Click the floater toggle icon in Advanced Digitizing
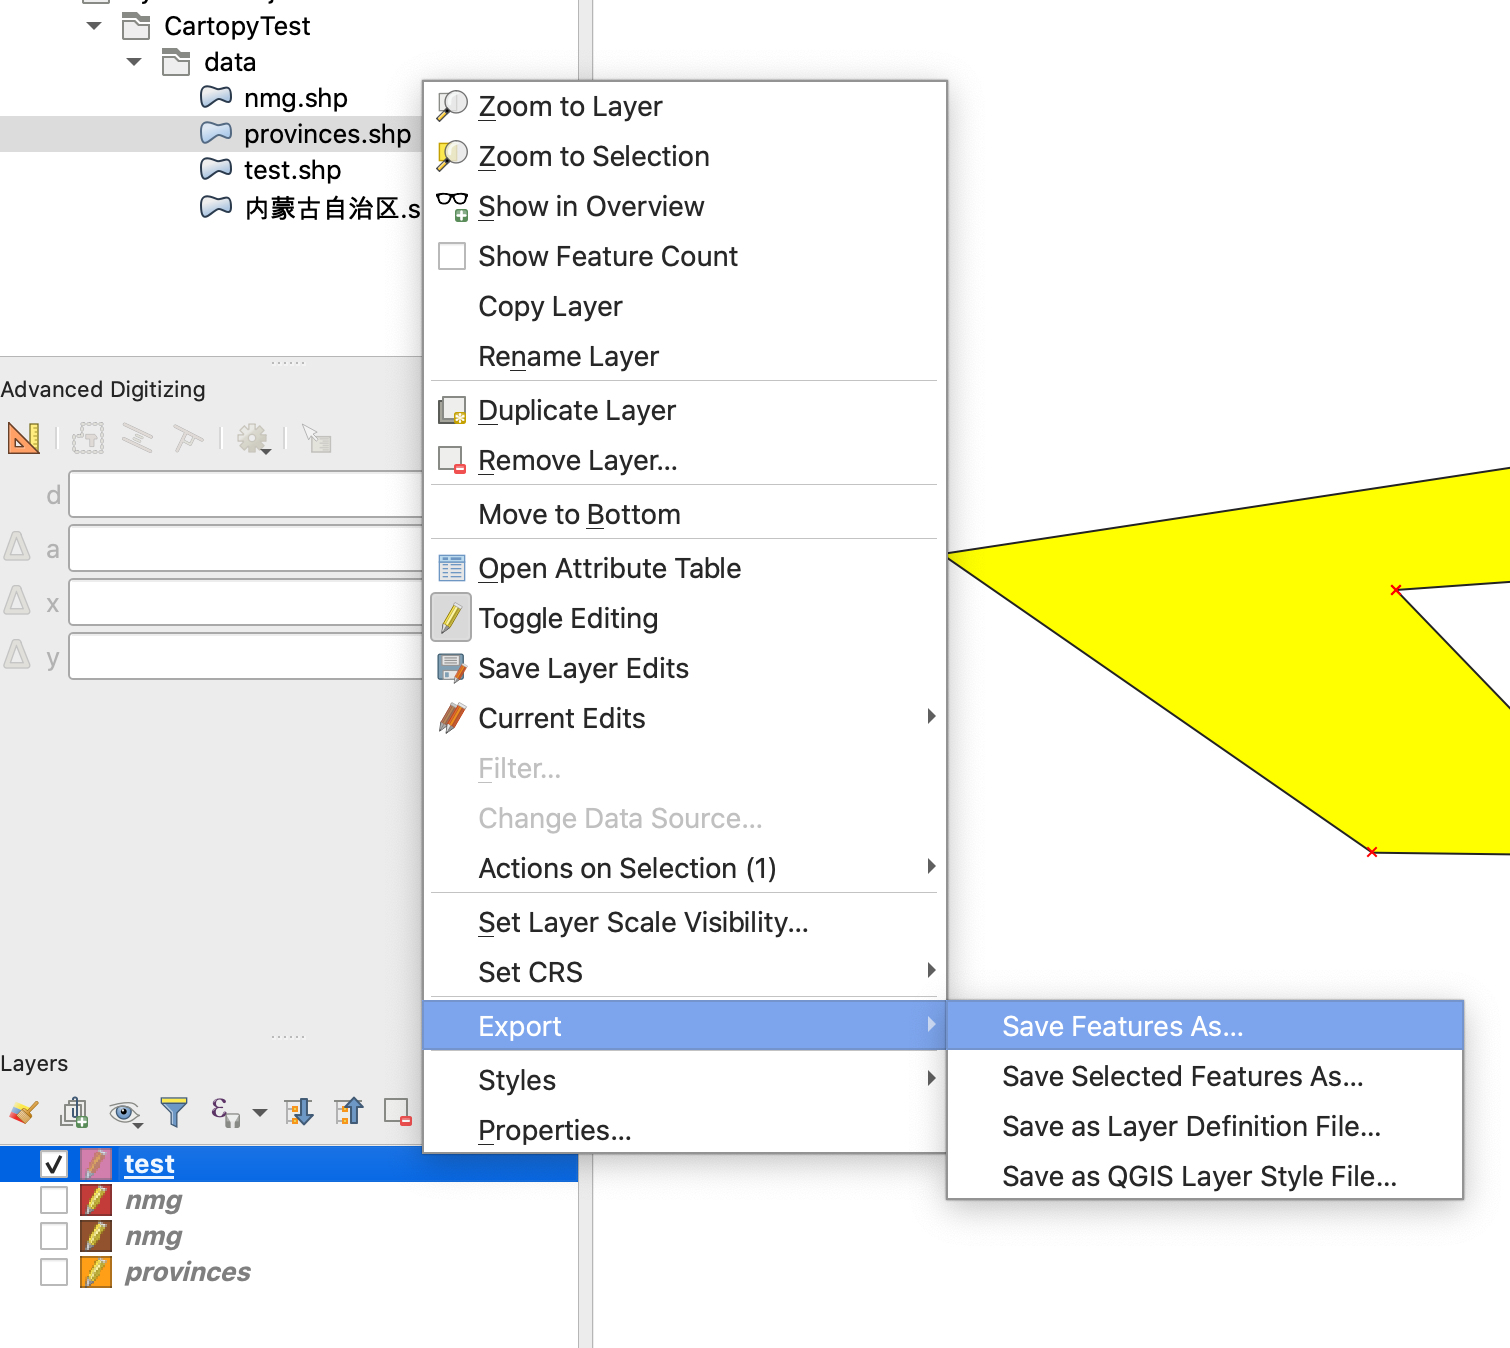The width and height of the screenshot is (1510, 1348). click(317, 438)
